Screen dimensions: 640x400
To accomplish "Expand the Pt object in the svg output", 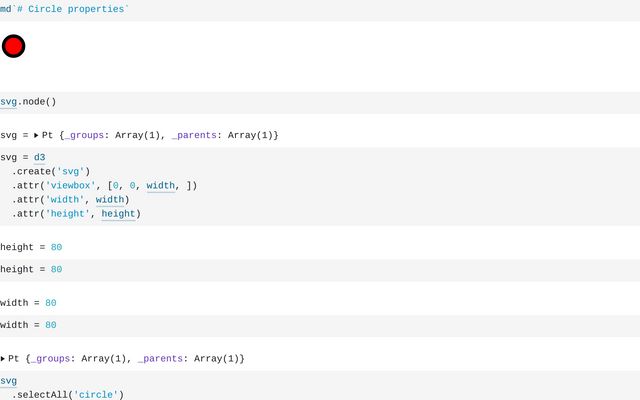I will (36, 135).
